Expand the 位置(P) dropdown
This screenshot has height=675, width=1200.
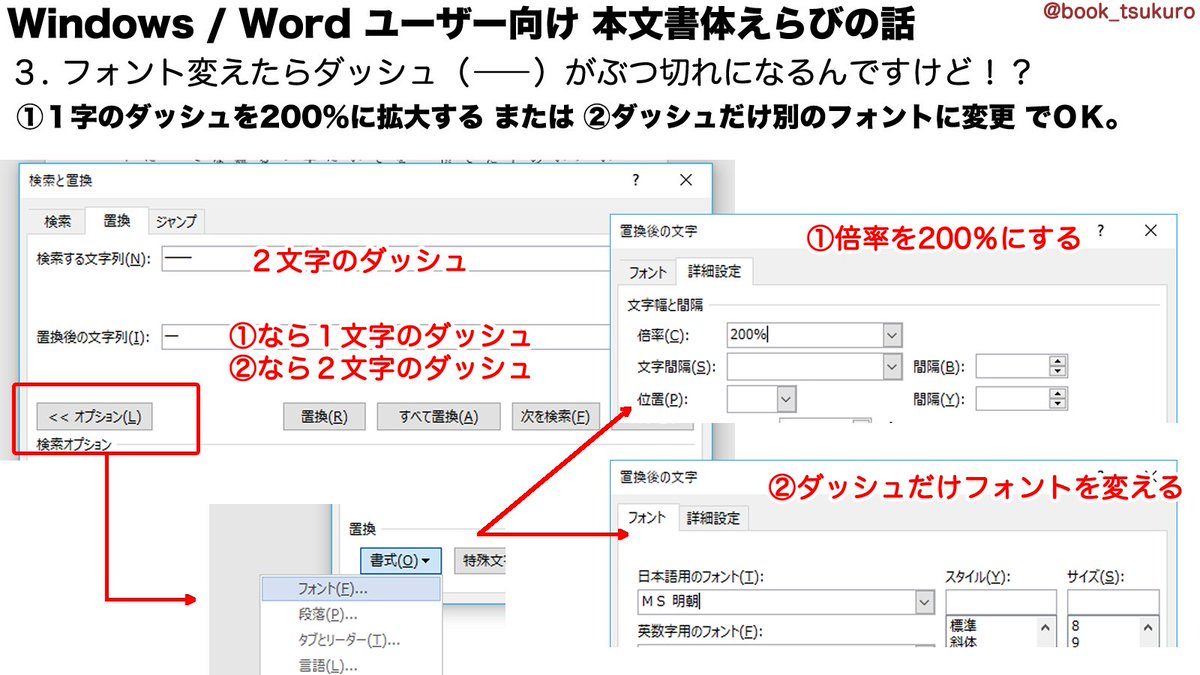(x=786, y=399)
